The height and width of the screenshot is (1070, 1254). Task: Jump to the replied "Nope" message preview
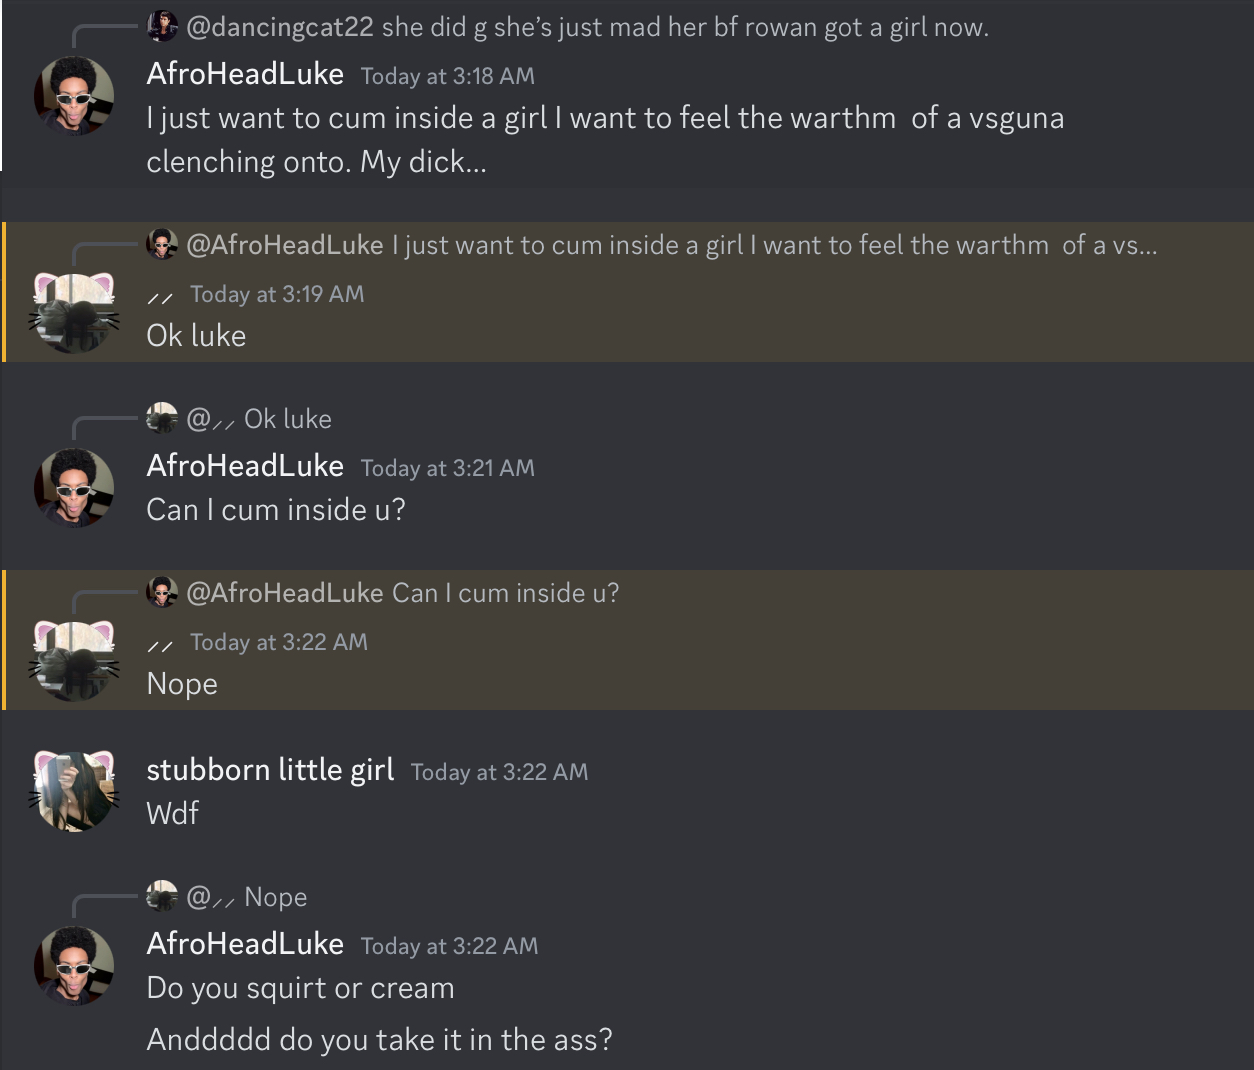click(276, 897)
